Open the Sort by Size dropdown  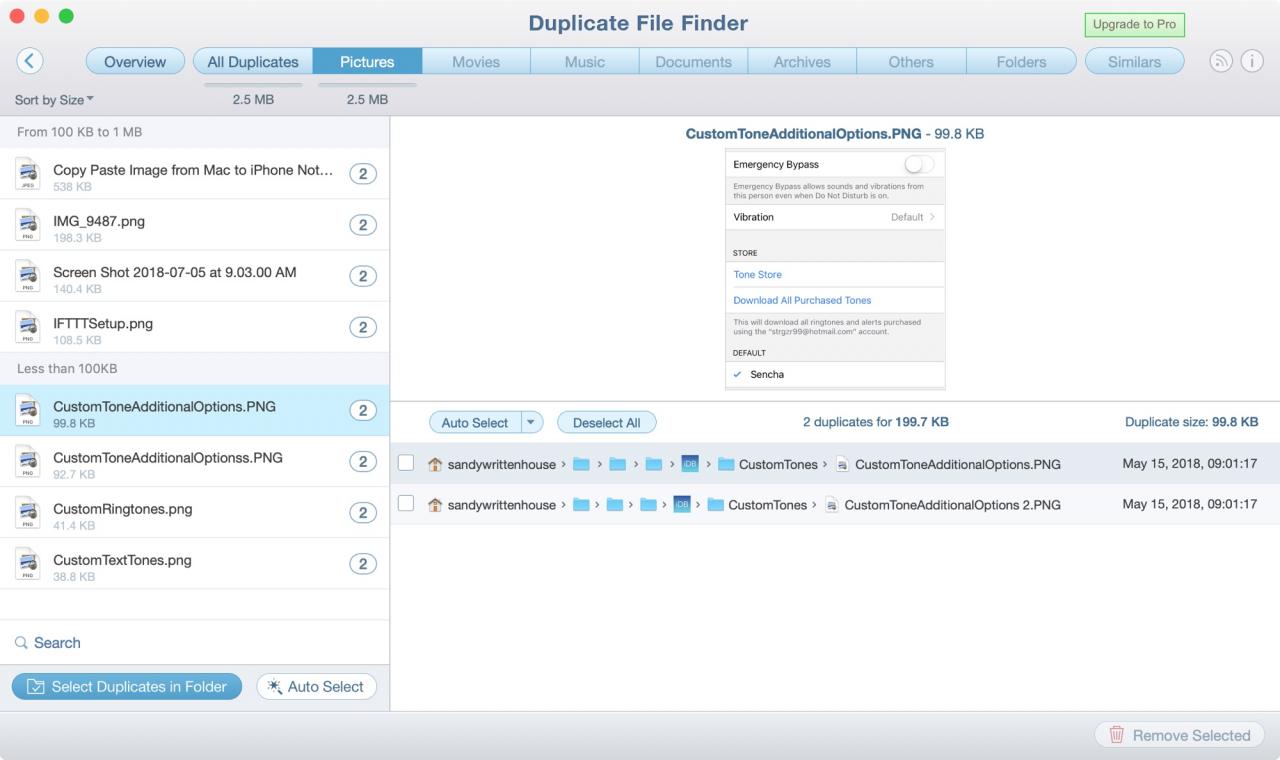[54, 100]
